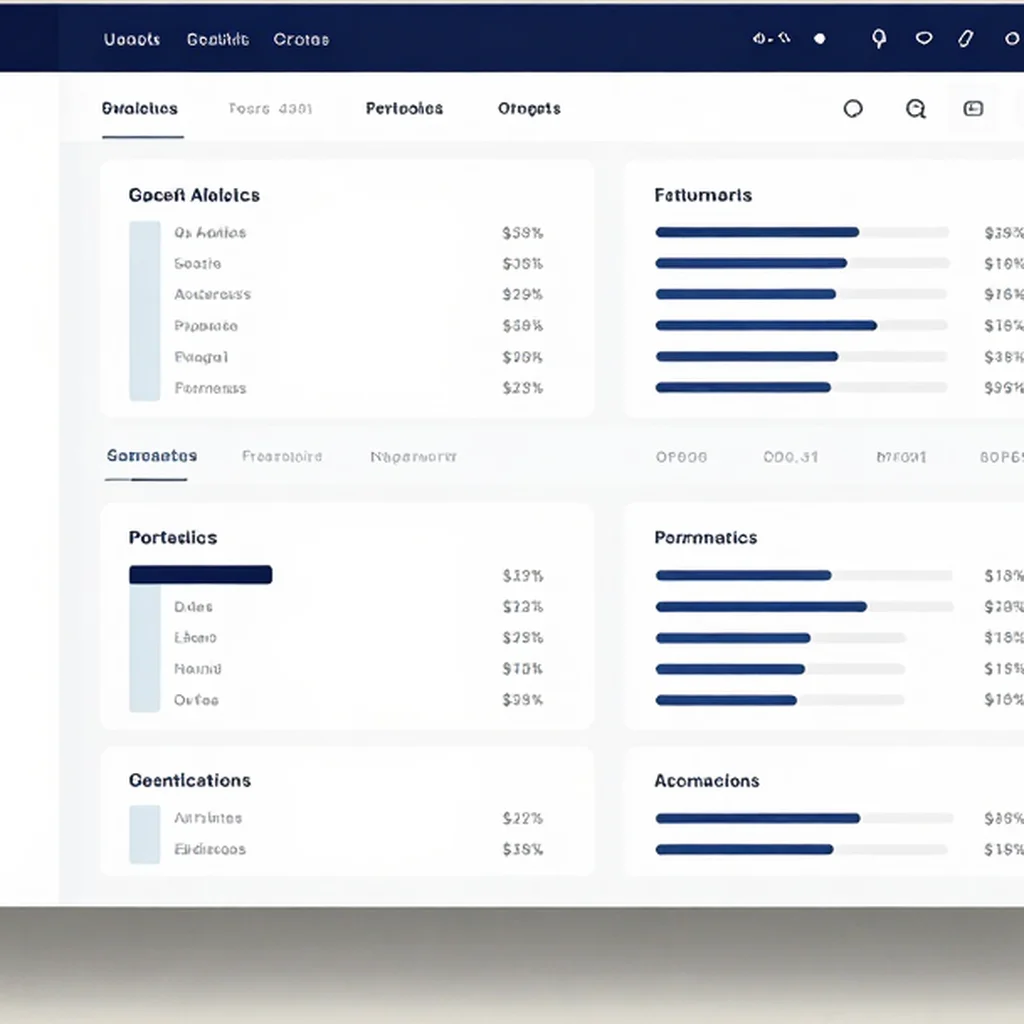Click the longest progress bar in Fetlumarts card
The width and height of the screenshot is (1024, 1024).
pos(802,326)
